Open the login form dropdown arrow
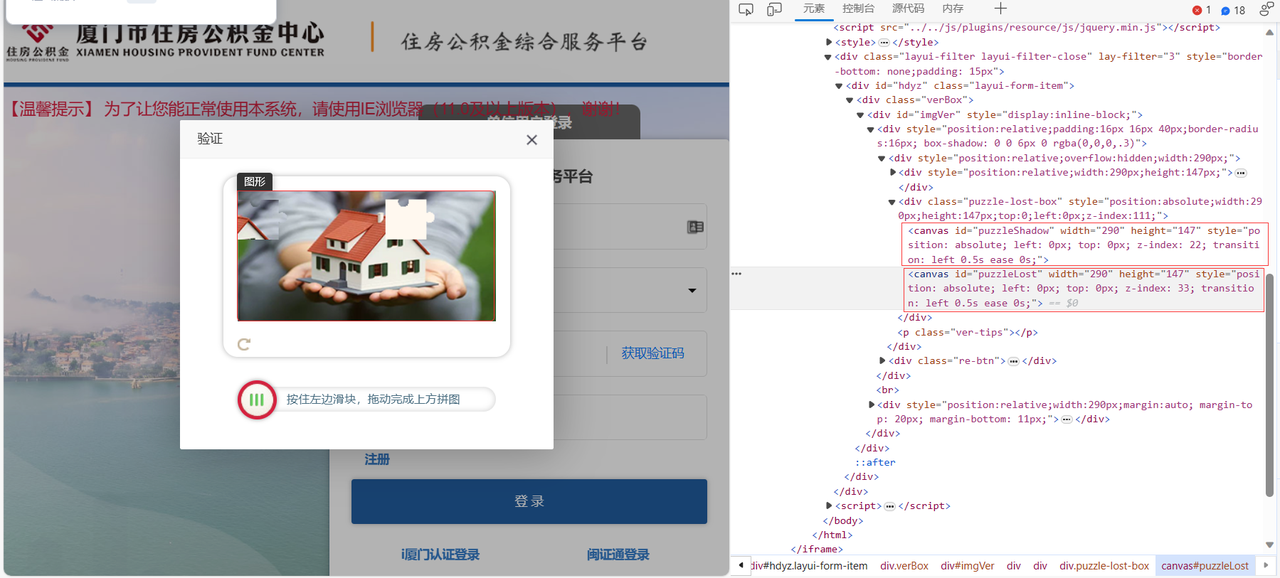Viewport: 1280px width, 578px height. tap(691, 291)
